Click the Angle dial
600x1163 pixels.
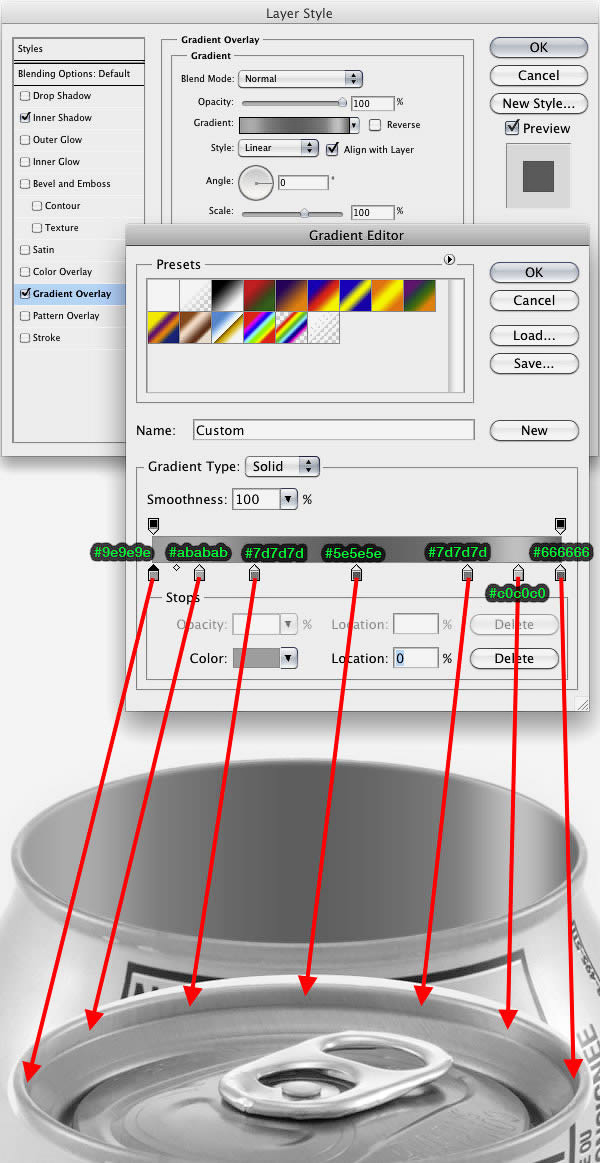point(256,181)
